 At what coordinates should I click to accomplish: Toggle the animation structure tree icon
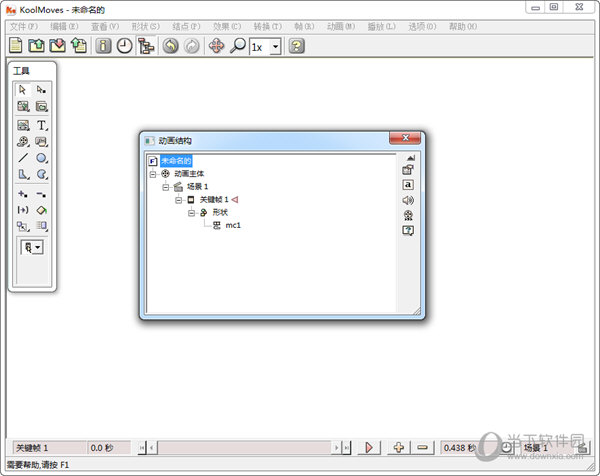point(146,46)
